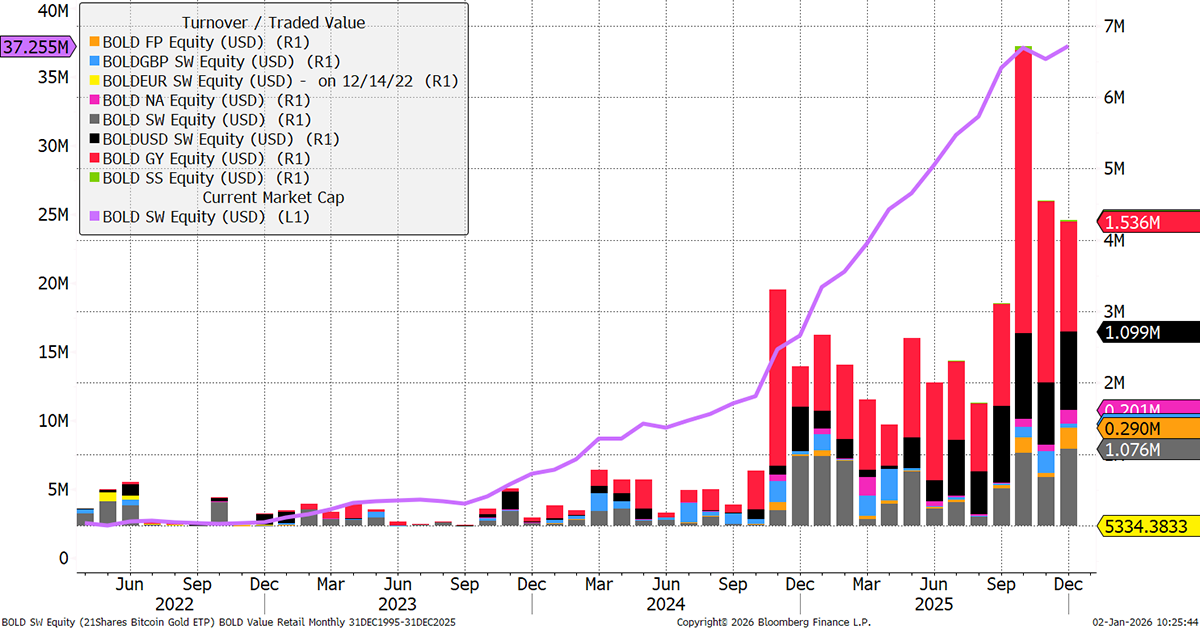This screenshot has width=1200, height=629.
Task: Click the black 1.099M value tag
Action: [x=1146, y=333]
